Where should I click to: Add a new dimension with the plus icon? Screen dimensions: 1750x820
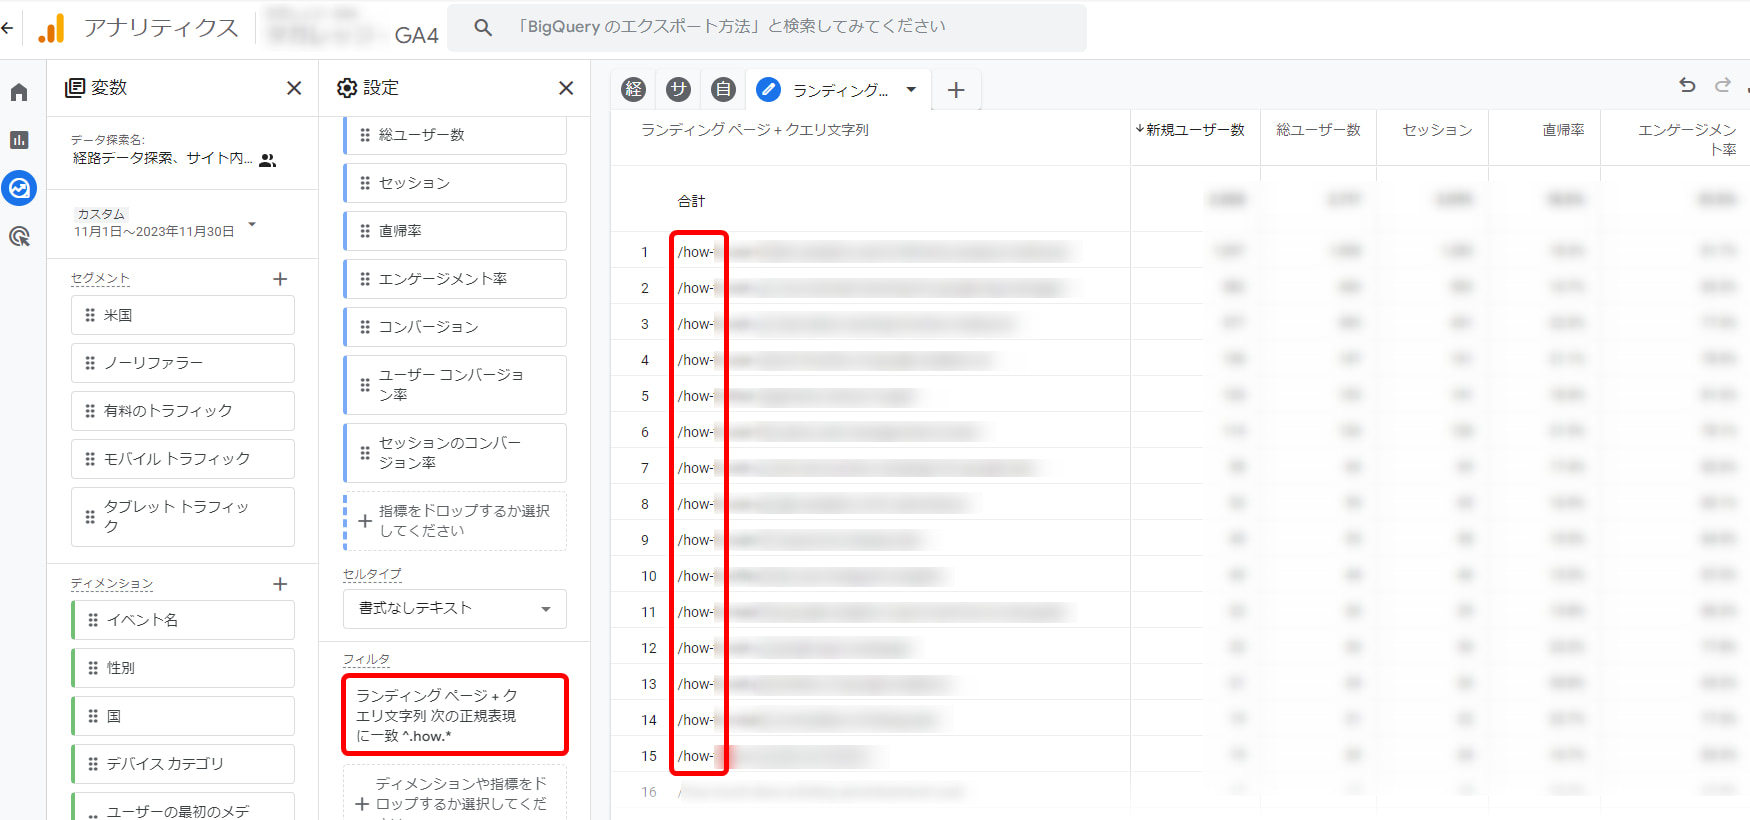[280, 584]
